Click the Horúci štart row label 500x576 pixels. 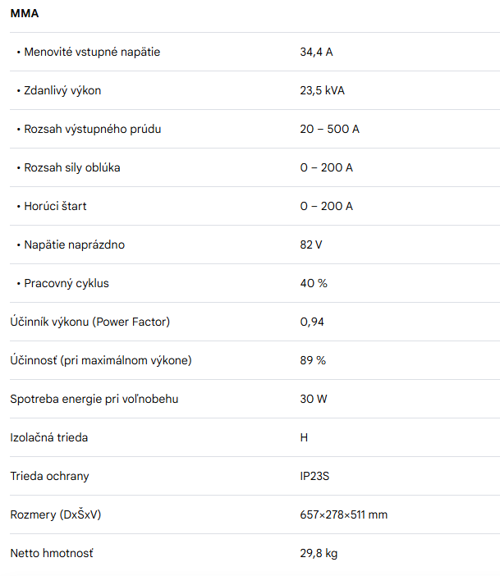coord(55,206)
